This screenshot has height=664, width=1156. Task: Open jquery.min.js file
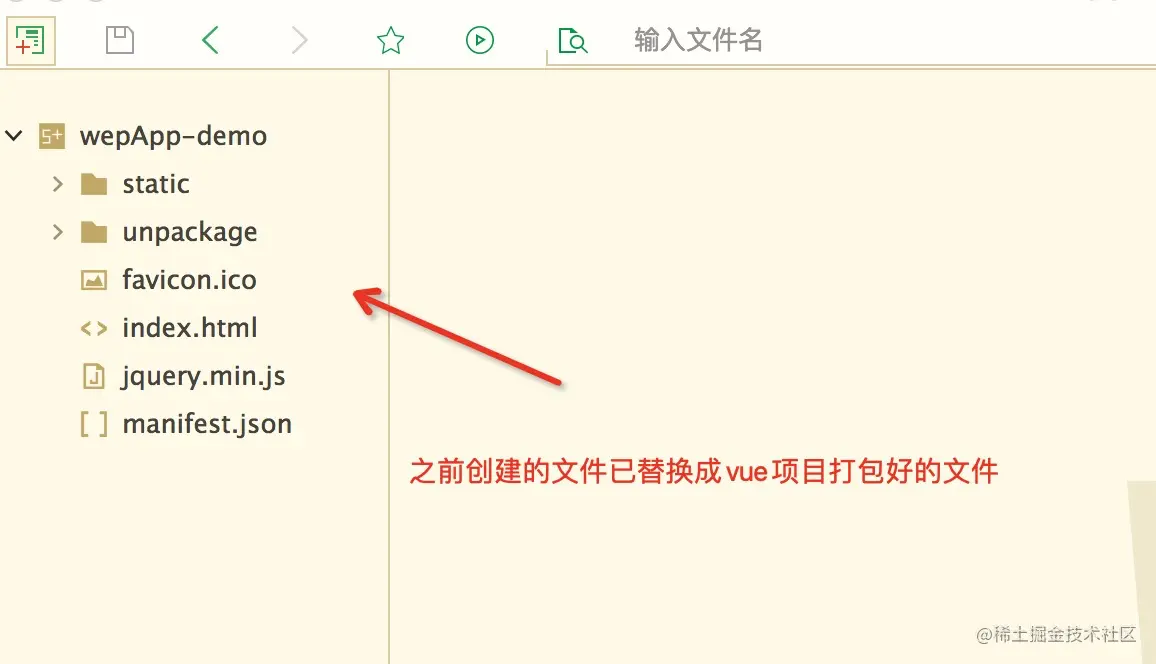click(203, 376)
